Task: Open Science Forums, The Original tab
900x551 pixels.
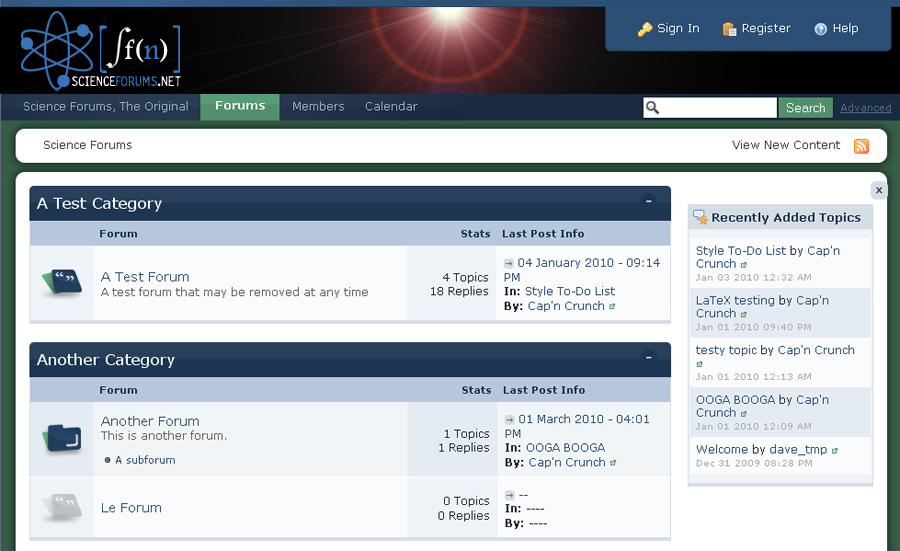Action: tap(106, 107)
